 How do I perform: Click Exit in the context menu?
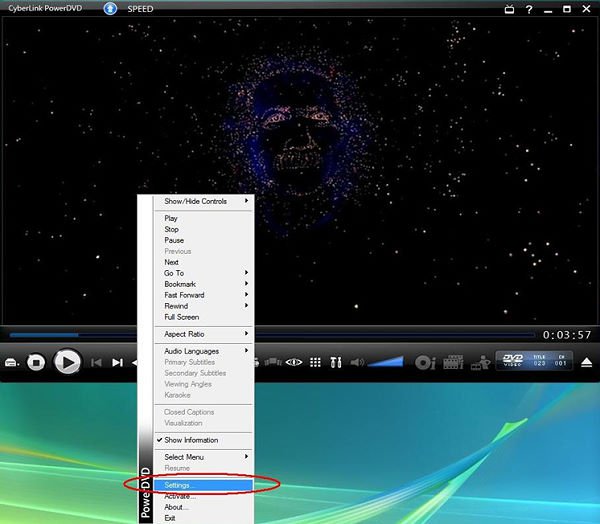(171, 518)
